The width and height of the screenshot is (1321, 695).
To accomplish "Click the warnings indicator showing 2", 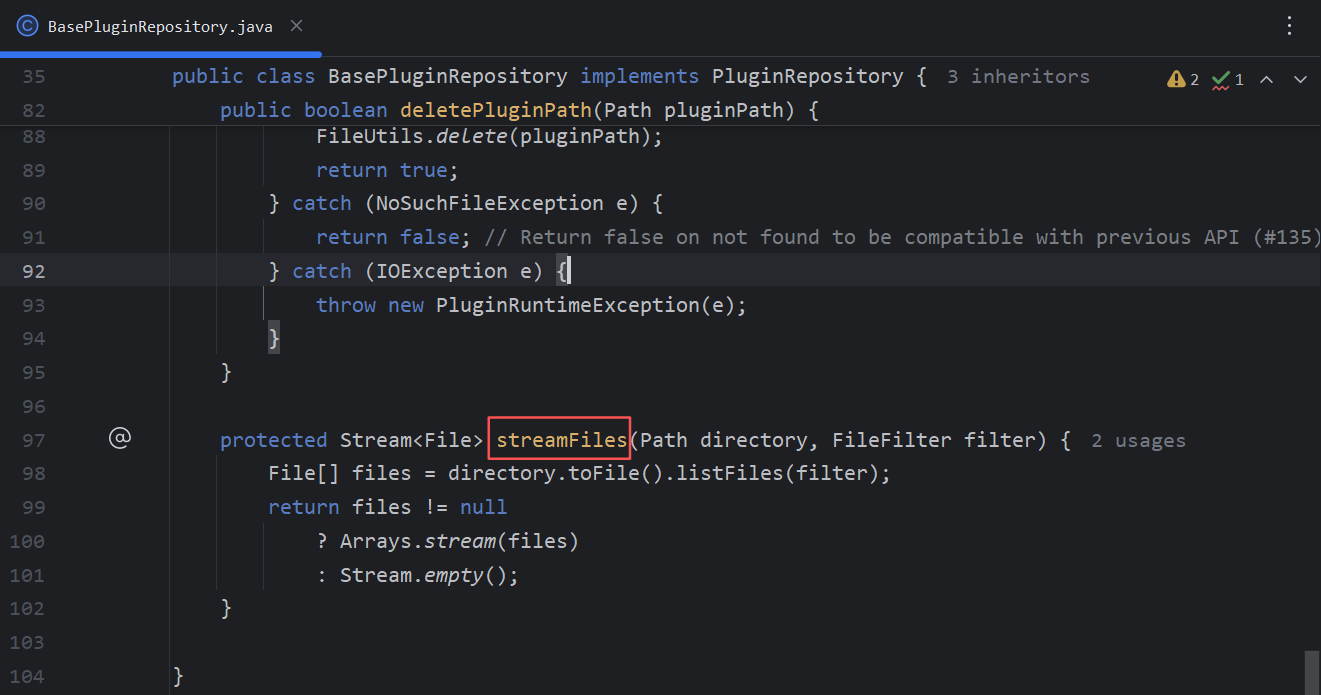I will 1183,79.
